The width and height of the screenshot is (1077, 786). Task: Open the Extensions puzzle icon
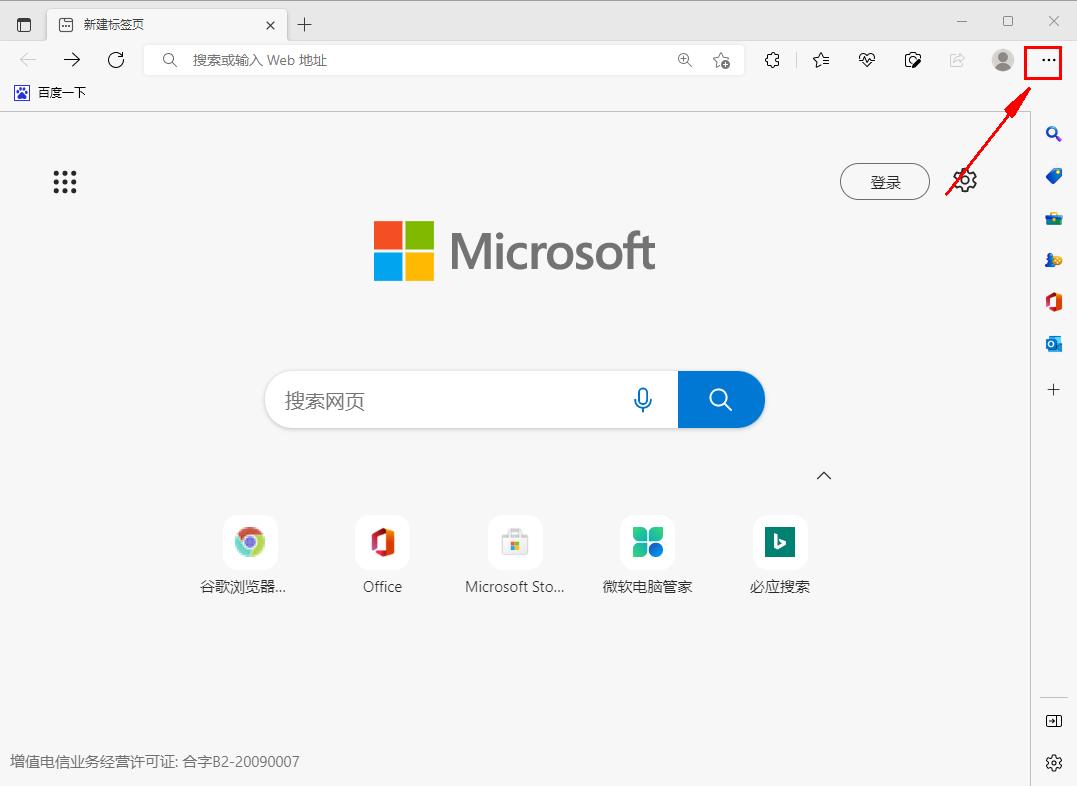point(773,60)
